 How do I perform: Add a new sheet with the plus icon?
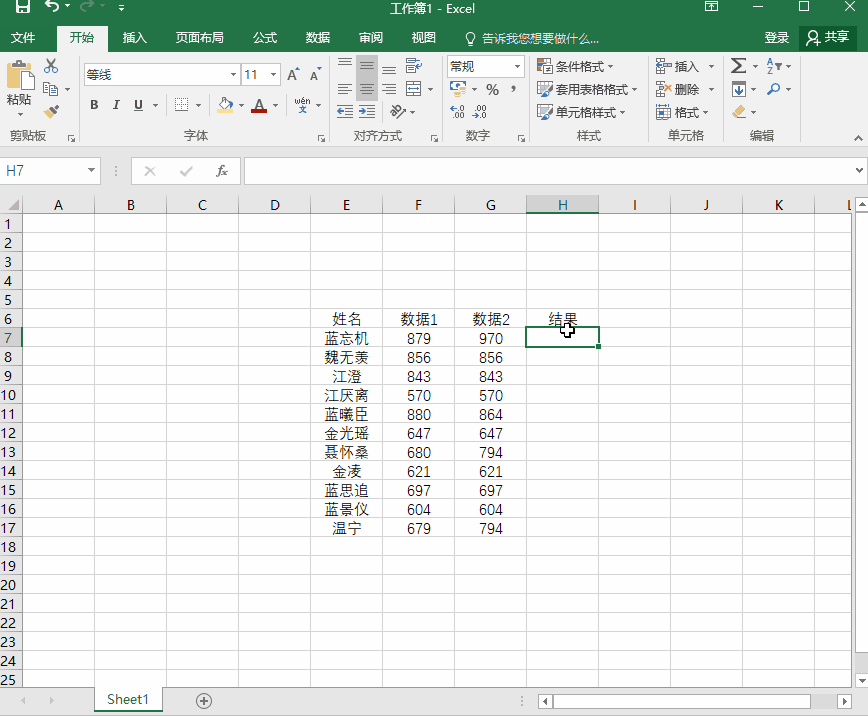[204, 700]
